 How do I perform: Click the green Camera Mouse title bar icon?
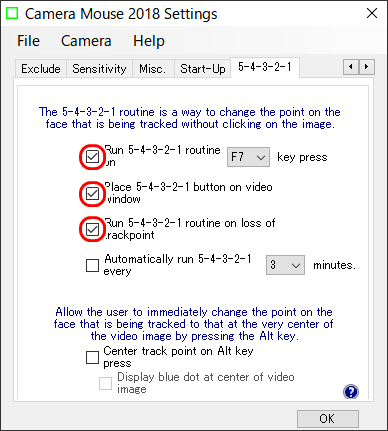(x=13, y=14)
